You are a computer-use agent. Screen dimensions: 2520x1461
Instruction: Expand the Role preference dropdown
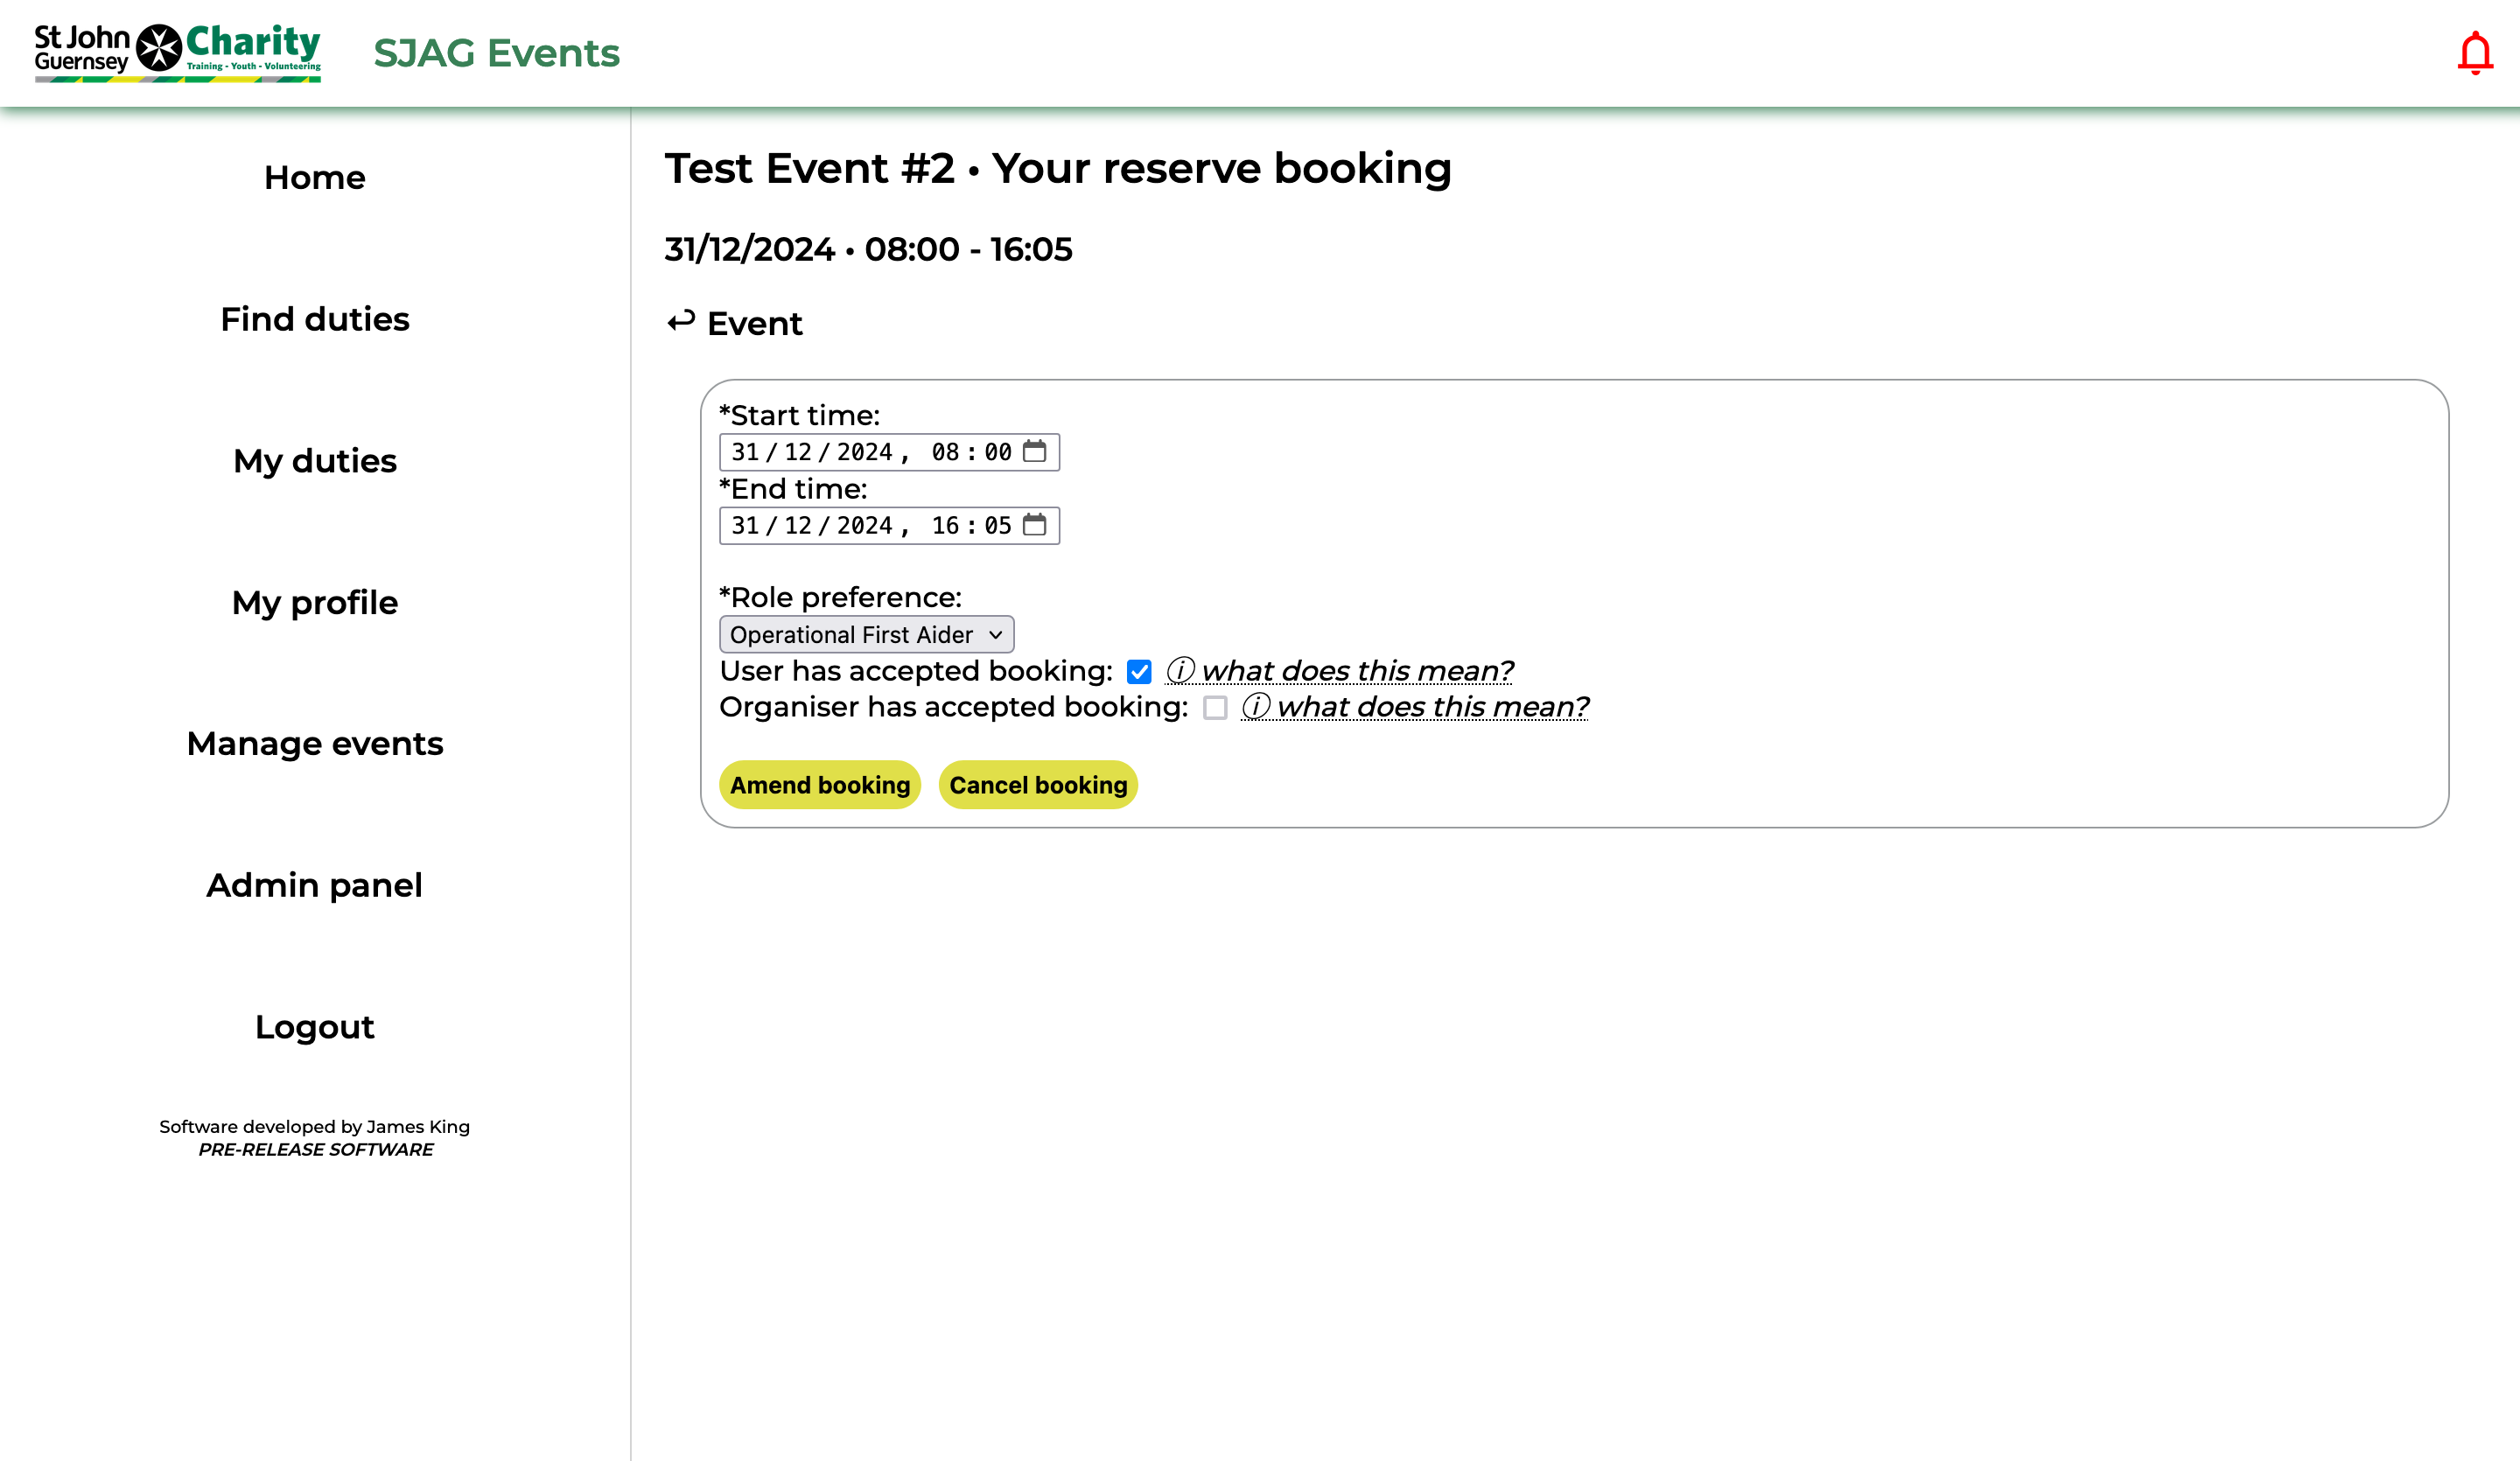866,634
